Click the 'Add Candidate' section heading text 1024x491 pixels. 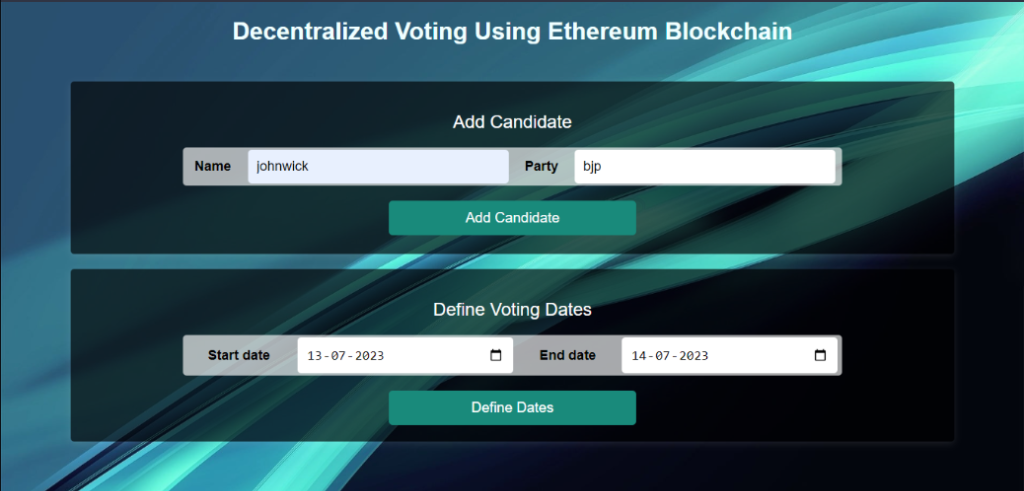pyautogui.click(x=512, y=122)
